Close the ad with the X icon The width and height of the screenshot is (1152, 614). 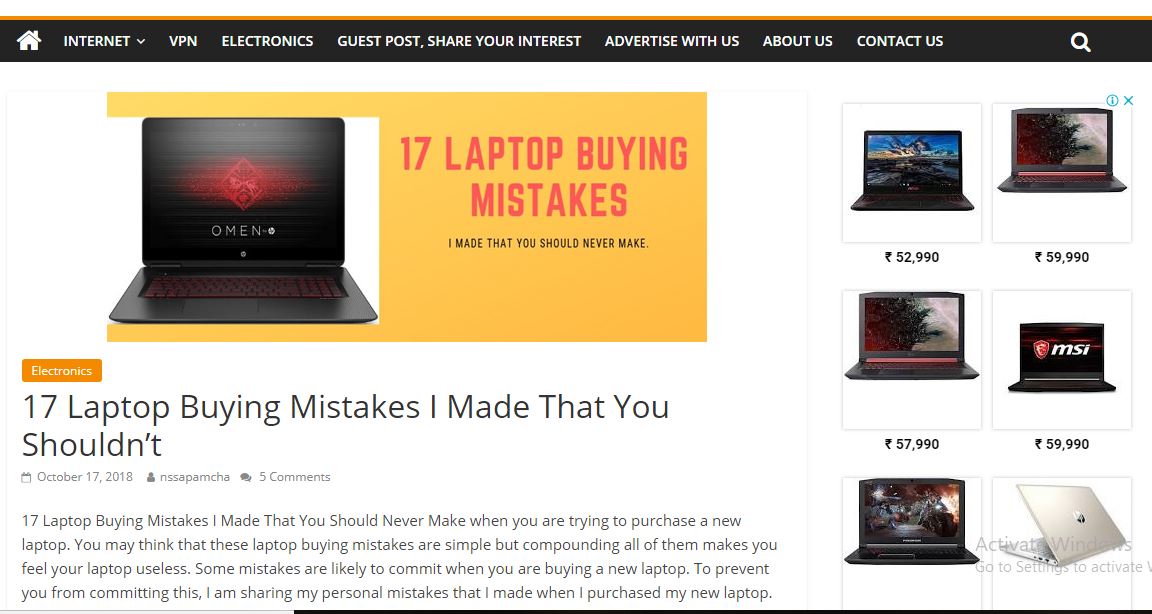[x=1128, y=101]
